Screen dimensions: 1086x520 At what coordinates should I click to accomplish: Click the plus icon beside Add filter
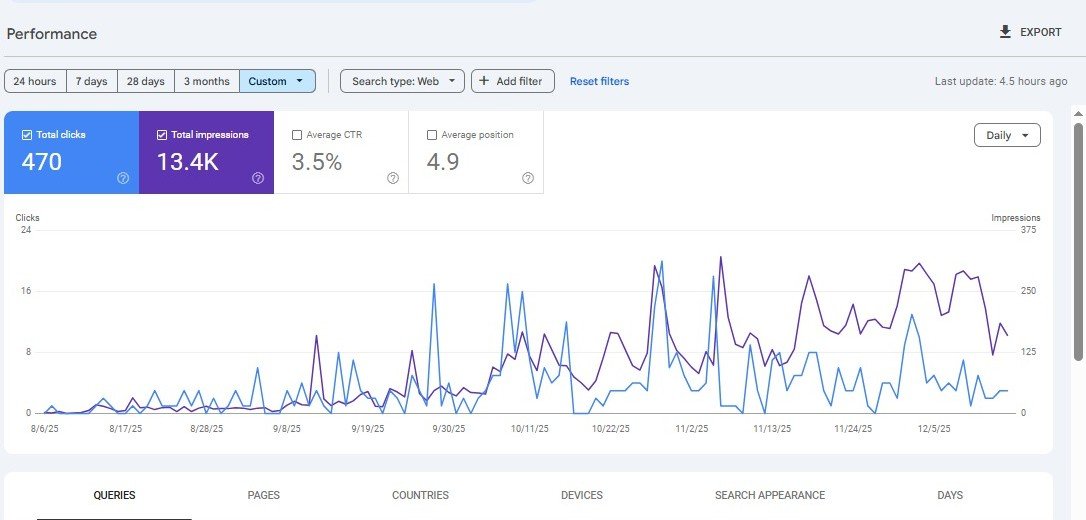pyautogui.click(x=484, y=81)
